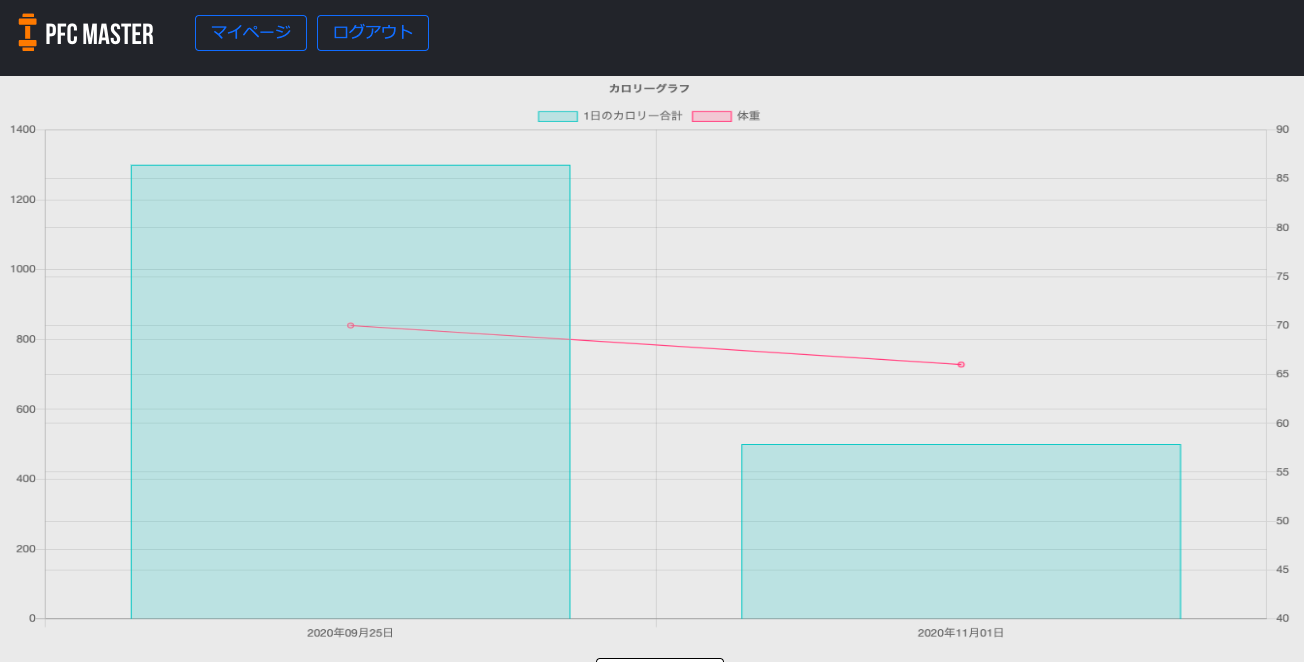Click the pink weight trend line
1304x662 pixels.
[655, 344]
